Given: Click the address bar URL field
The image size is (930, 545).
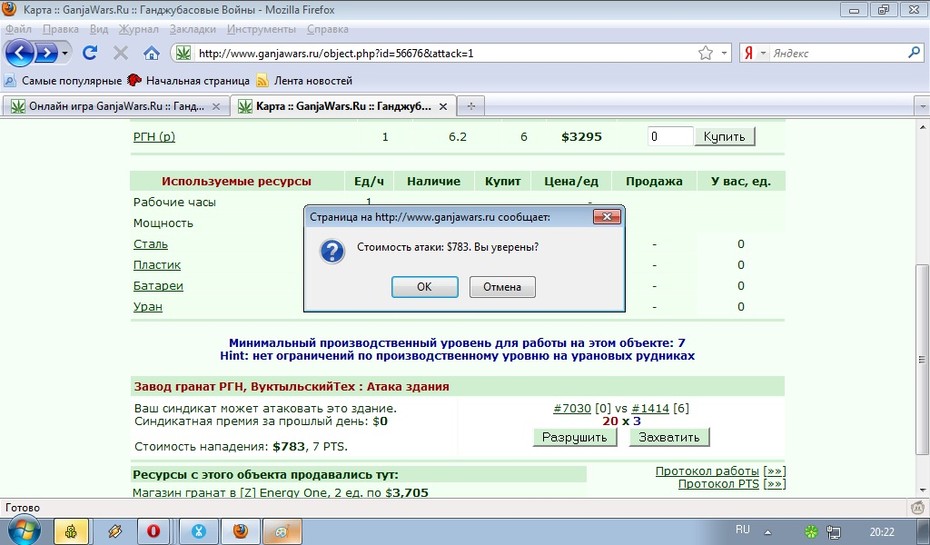Looking at the screenshot, I should (445, 53).
